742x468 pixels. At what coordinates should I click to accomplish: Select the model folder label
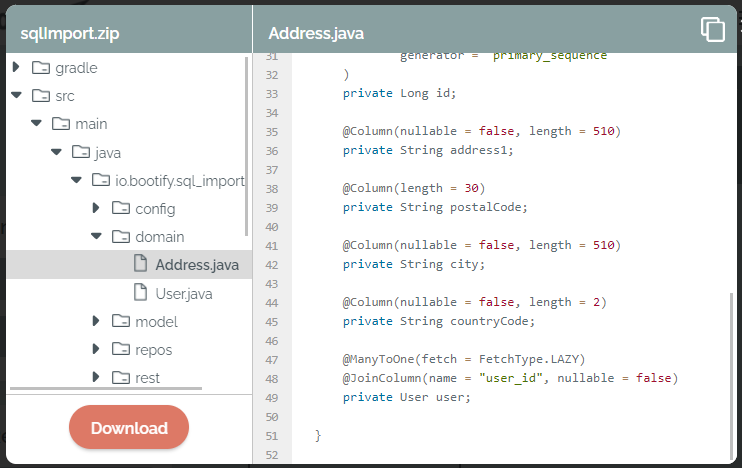[157, 322]
